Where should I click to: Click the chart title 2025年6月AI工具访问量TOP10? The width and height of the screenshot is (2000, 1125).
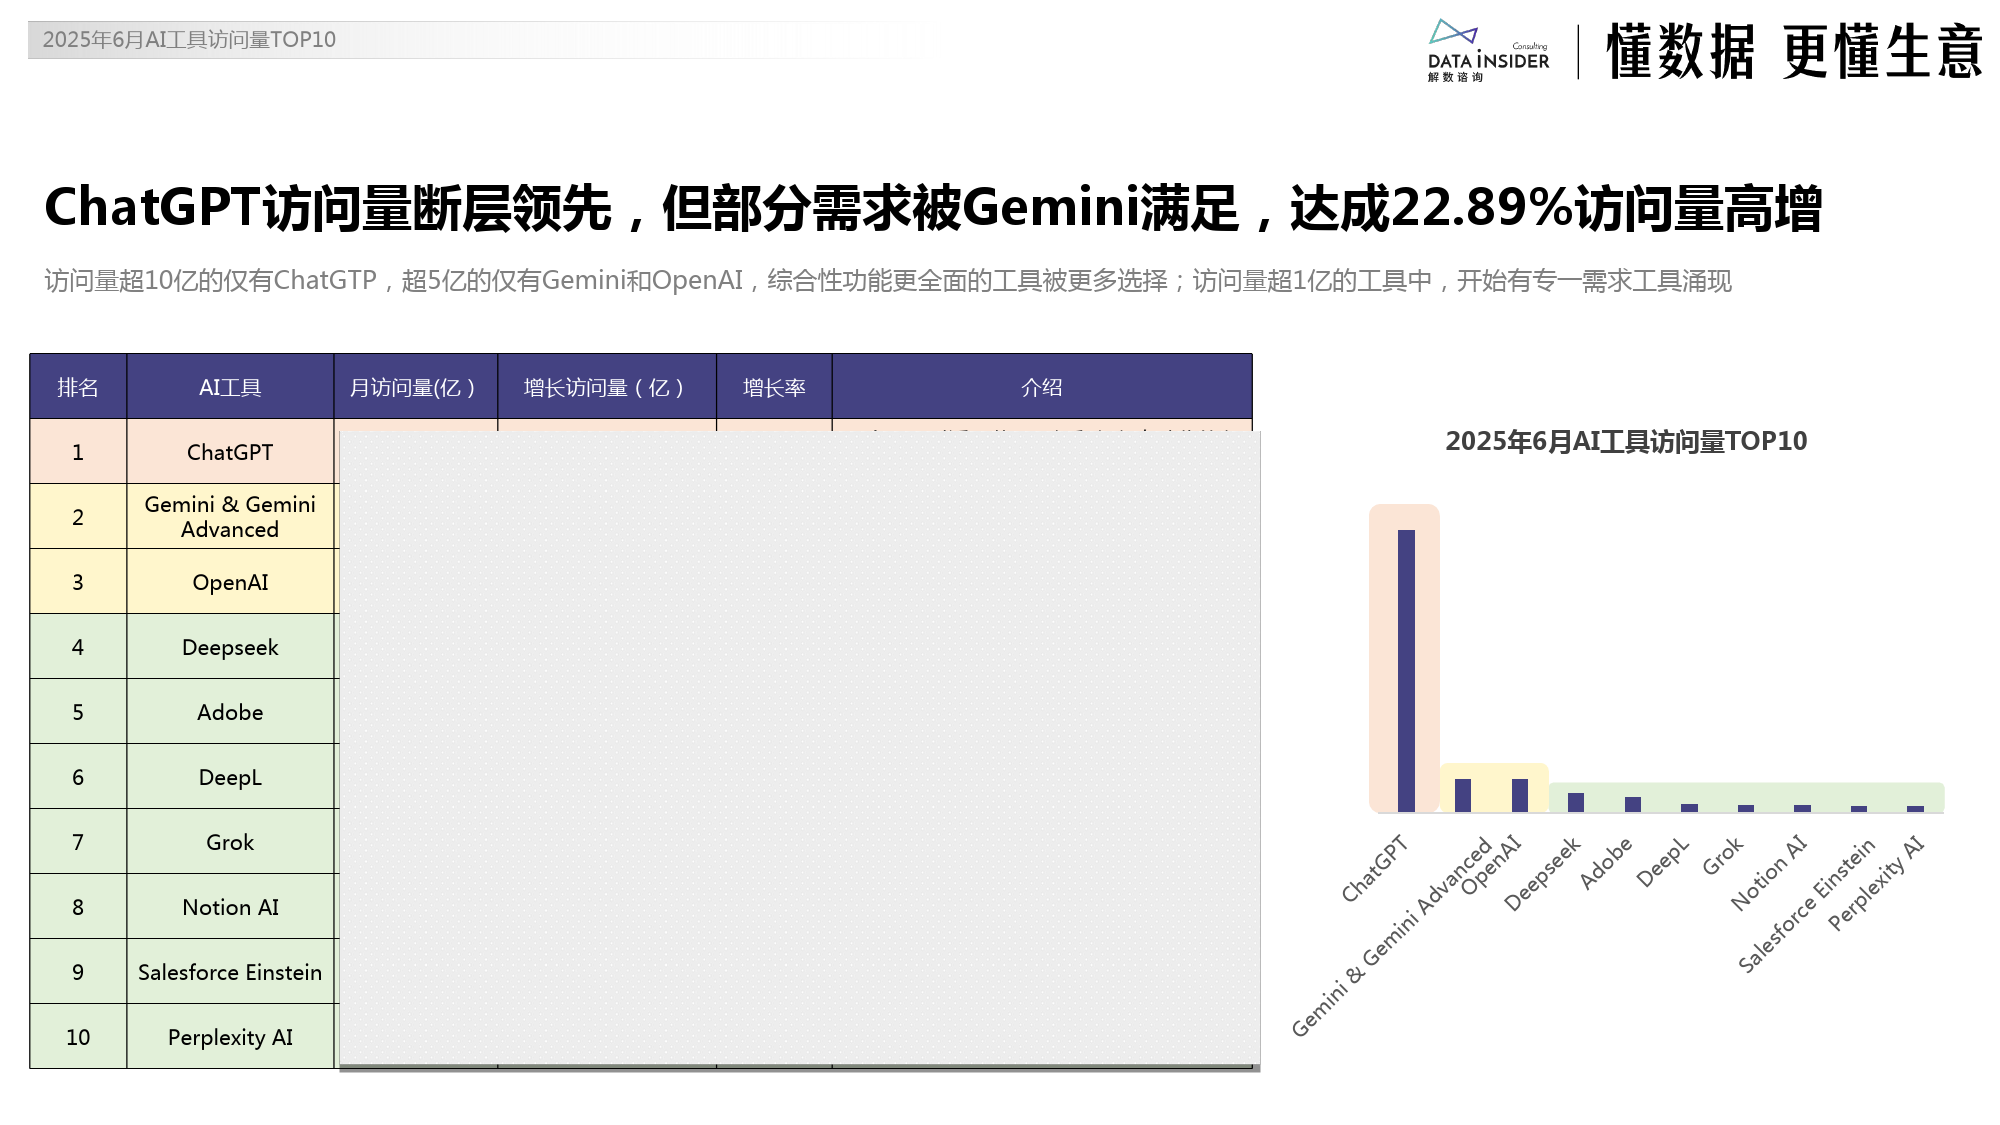pyautogui.click(x=1626, y=441)
